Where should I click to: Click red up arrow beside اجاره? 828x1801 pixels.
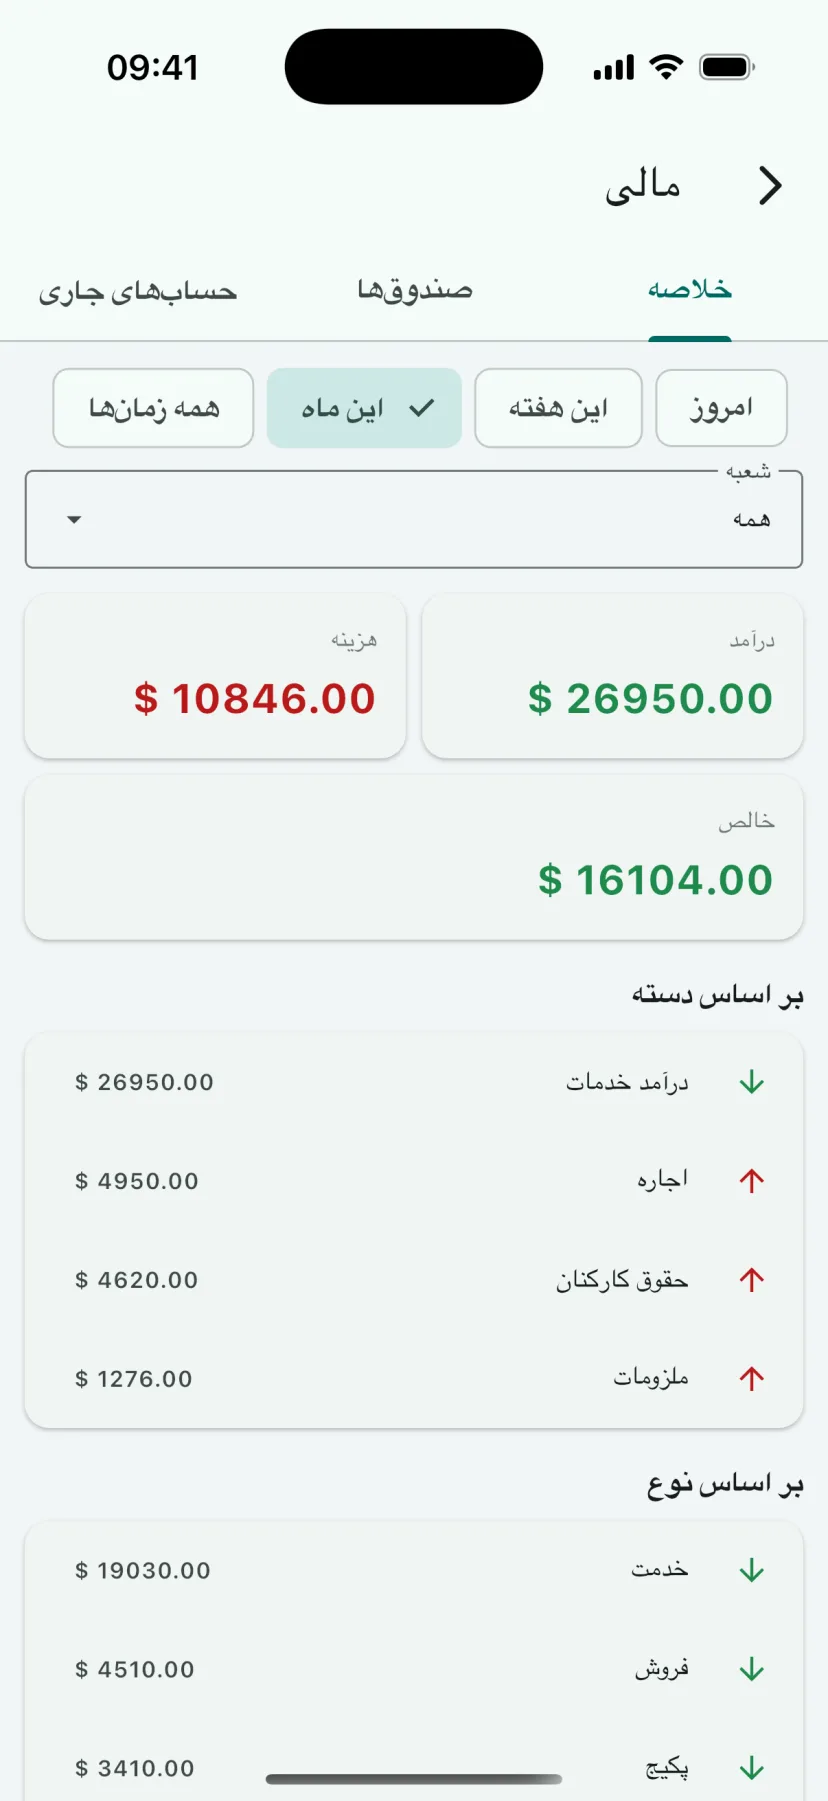(x=752, y=1181)
